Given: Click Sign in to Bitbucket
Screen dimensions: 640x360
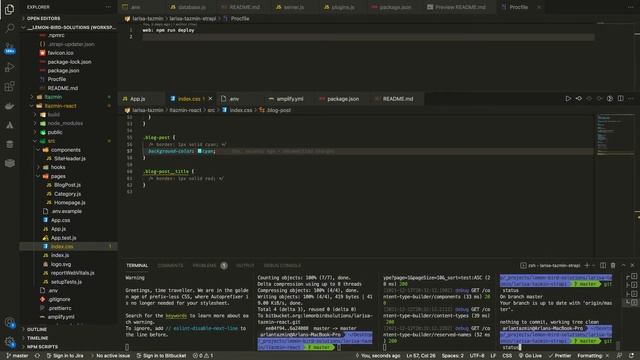Looking at the screenshot, I should [162, 356].
